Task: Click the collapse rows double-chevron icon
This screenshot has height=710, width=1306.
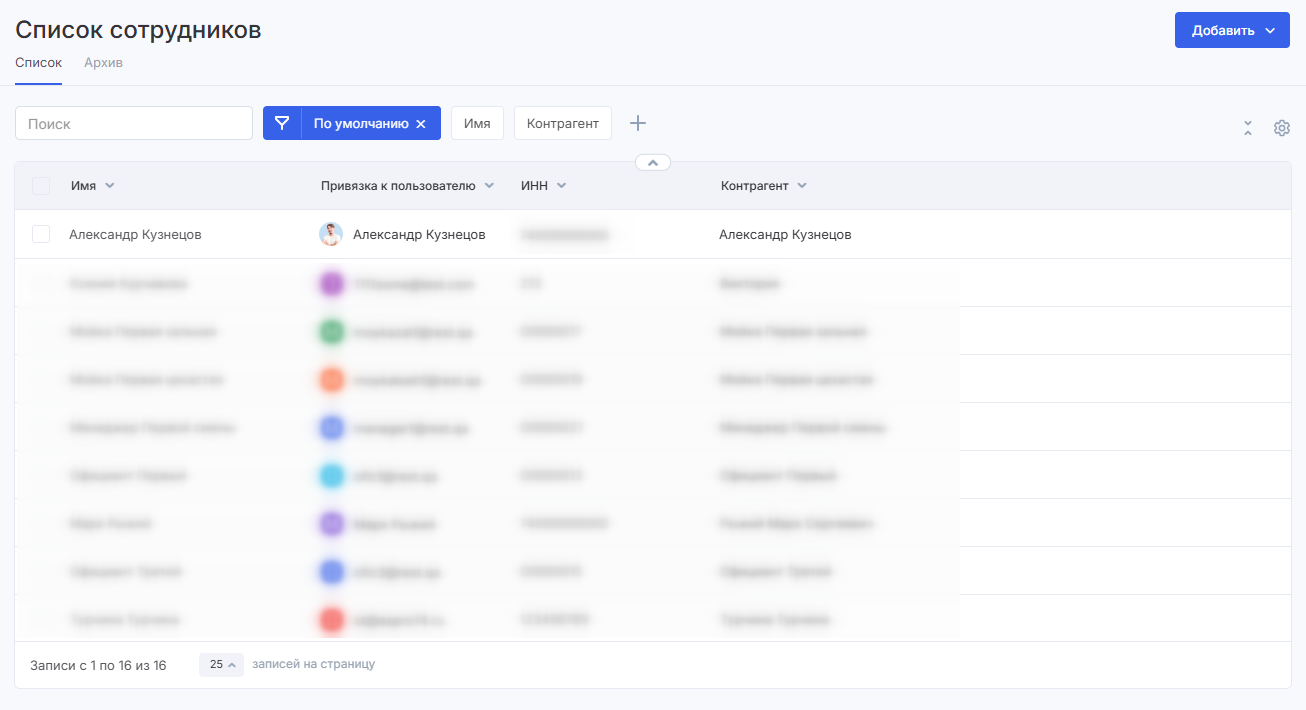Action: tap(1247, 128)
